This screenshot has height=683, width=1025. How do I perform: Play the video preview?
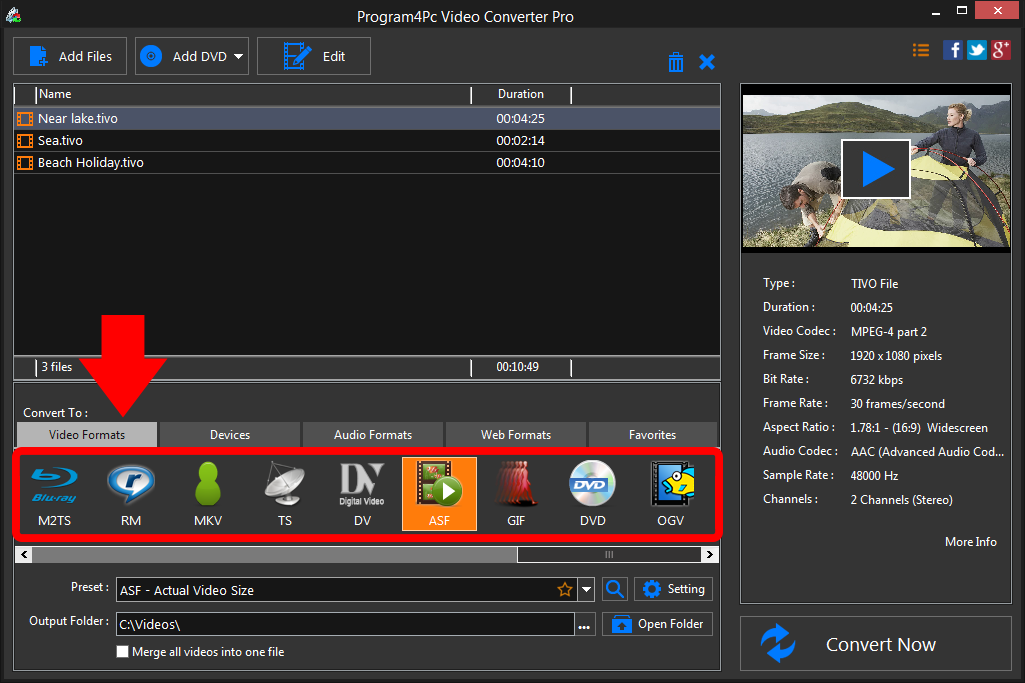(876, 169)
